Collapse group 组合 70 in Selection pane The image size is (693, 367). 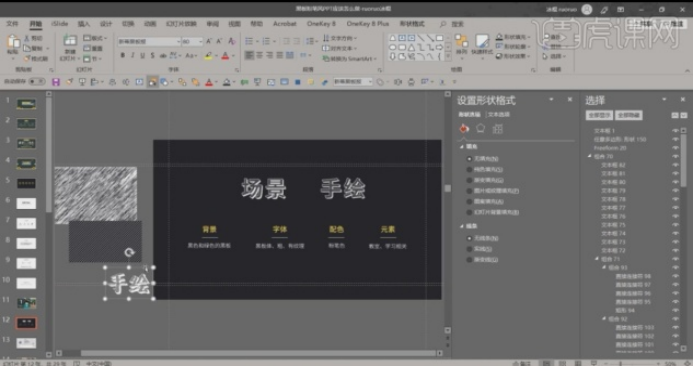point(590,156)
